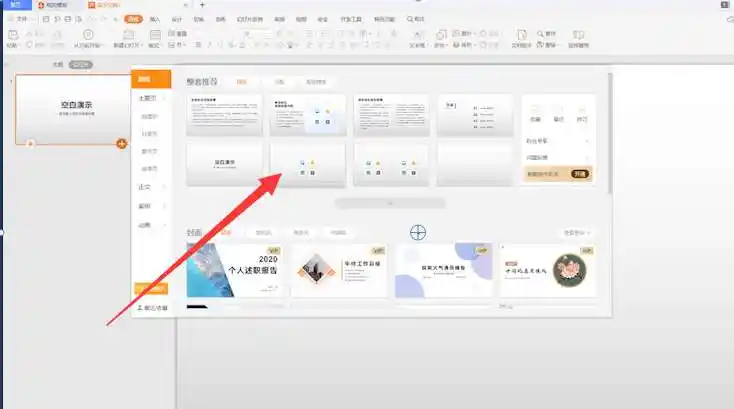Click the orange button at sidebar bottom
Image resolution: width=734 pixels, height=409 pixels.
click(151, 289)
